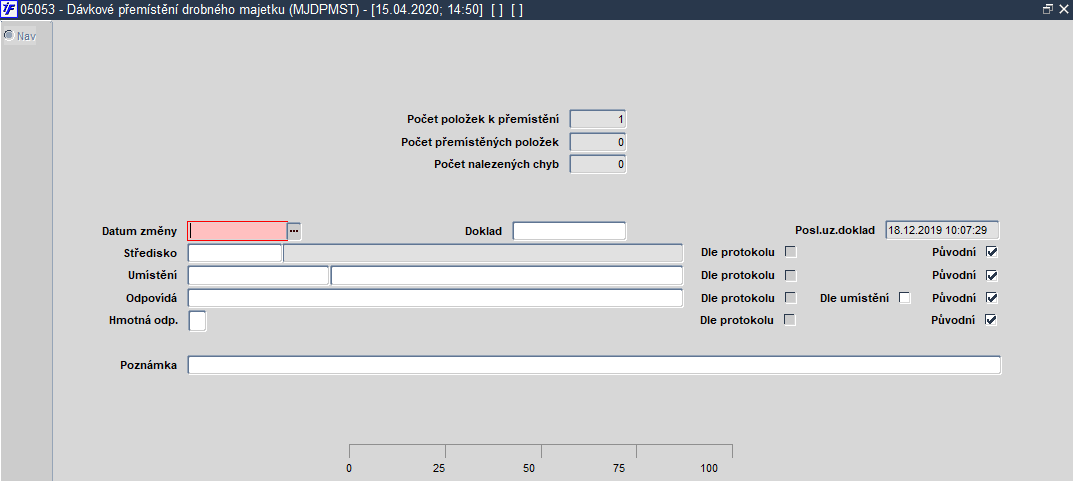Image resolution: width=1073 pixels, height=481 pixels.
Task: Select the Nav radio button
Action: pyautogui.click(x=9, y=36)
